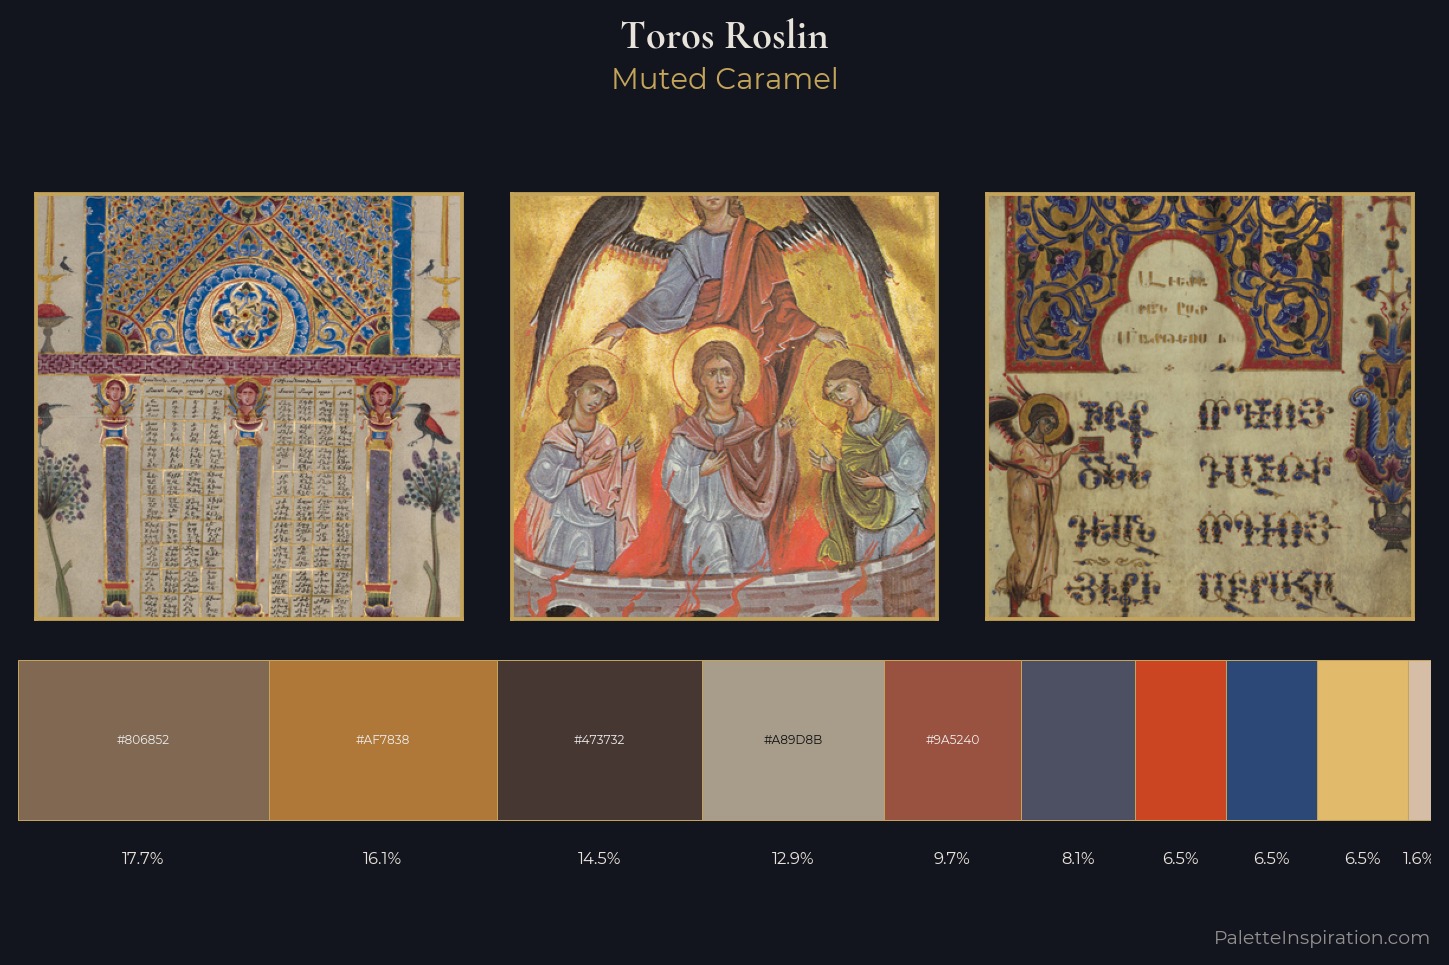The width and height of the screenshot is (1449, 965).
Task: Click the 1.6% percentage label
Action: [x=1417, y=858]
